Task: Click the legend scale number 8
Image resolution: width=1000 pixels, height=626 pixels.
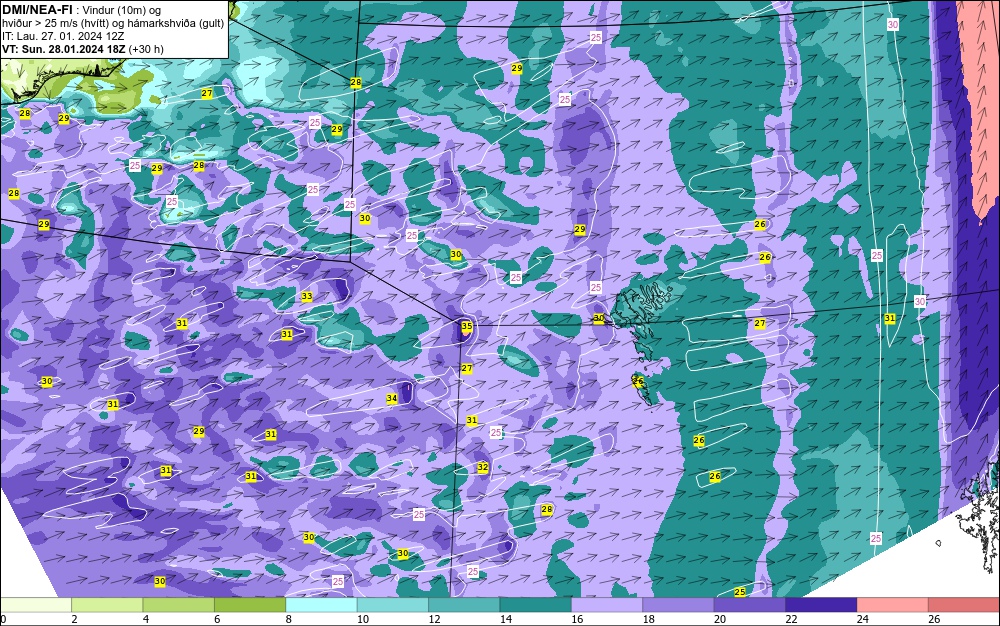Action: (289, 619)
